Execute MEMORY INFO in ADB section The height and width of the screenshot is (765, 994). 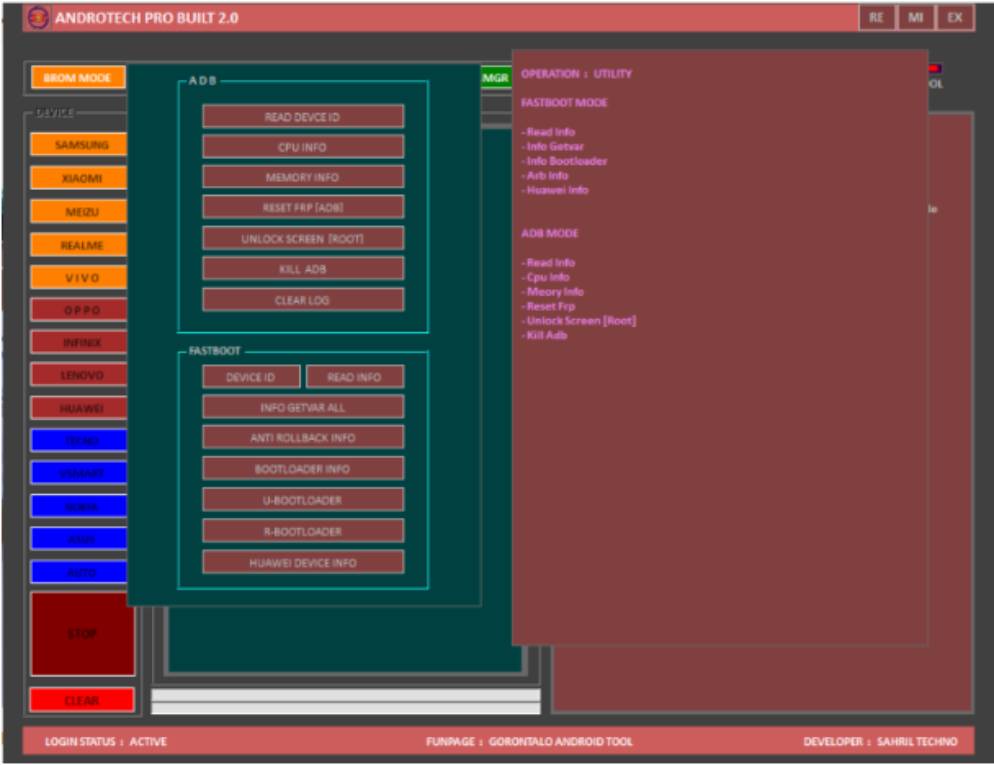click(x=303, y=176)
